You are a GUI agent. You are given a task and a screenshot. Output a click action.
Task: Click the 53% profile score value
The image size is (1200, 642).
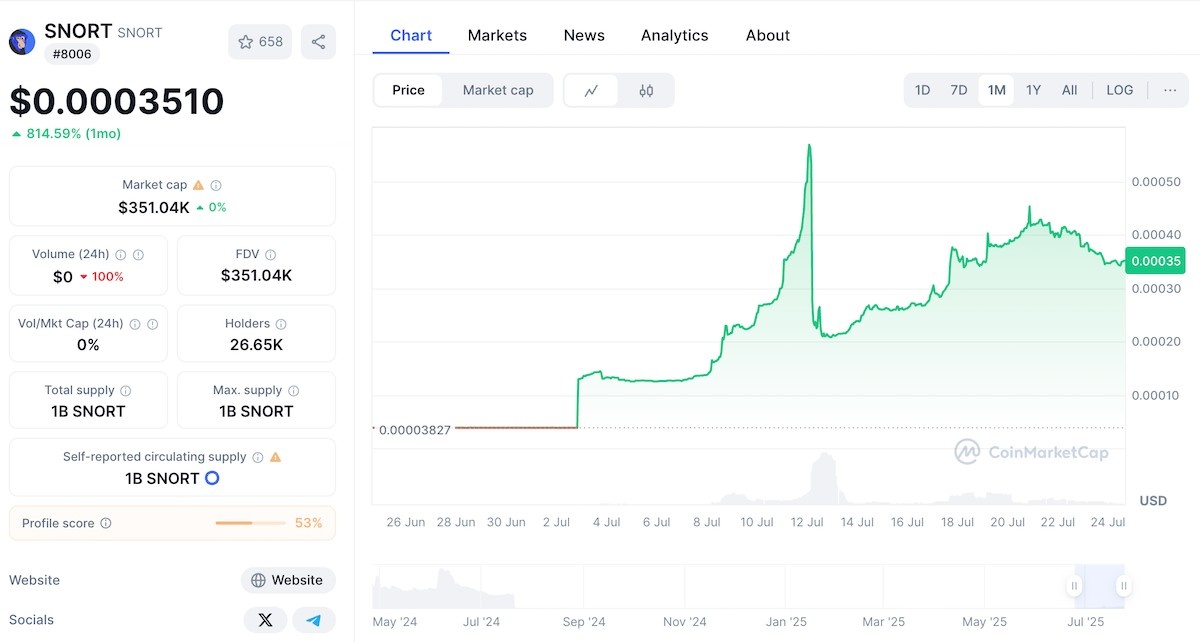pos(309,523)
